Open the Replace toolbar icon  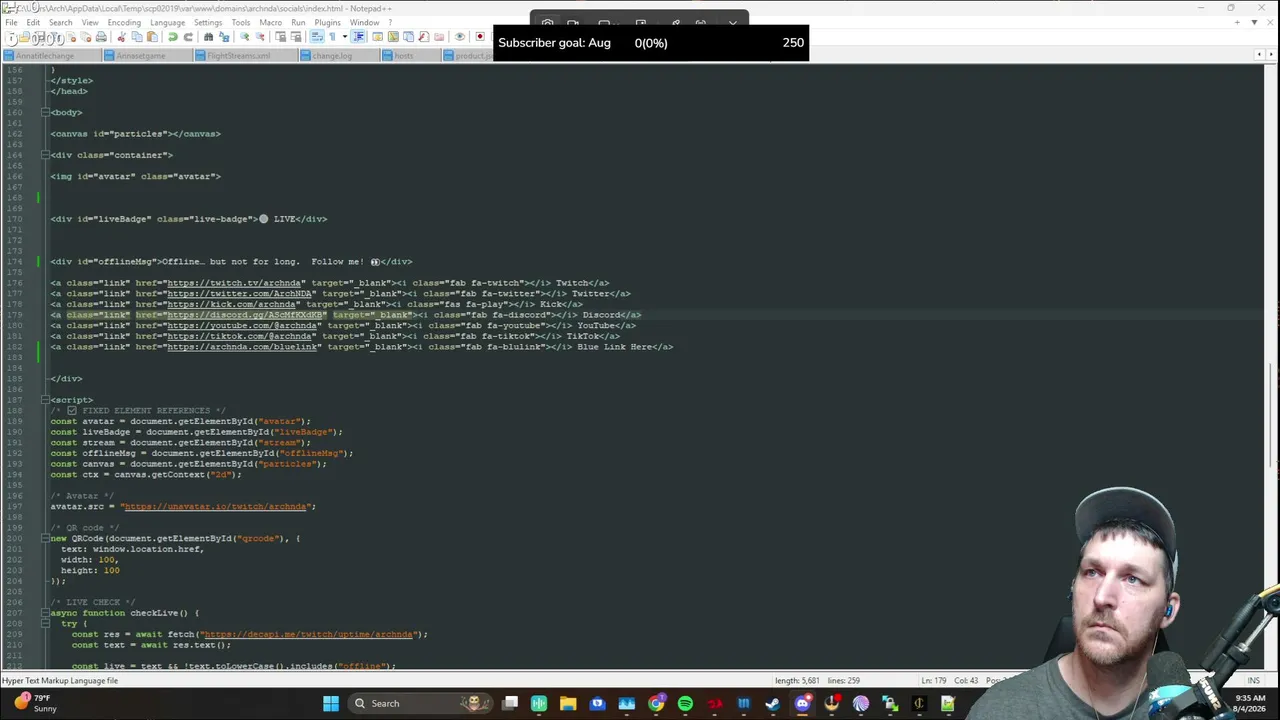[224, 37]
